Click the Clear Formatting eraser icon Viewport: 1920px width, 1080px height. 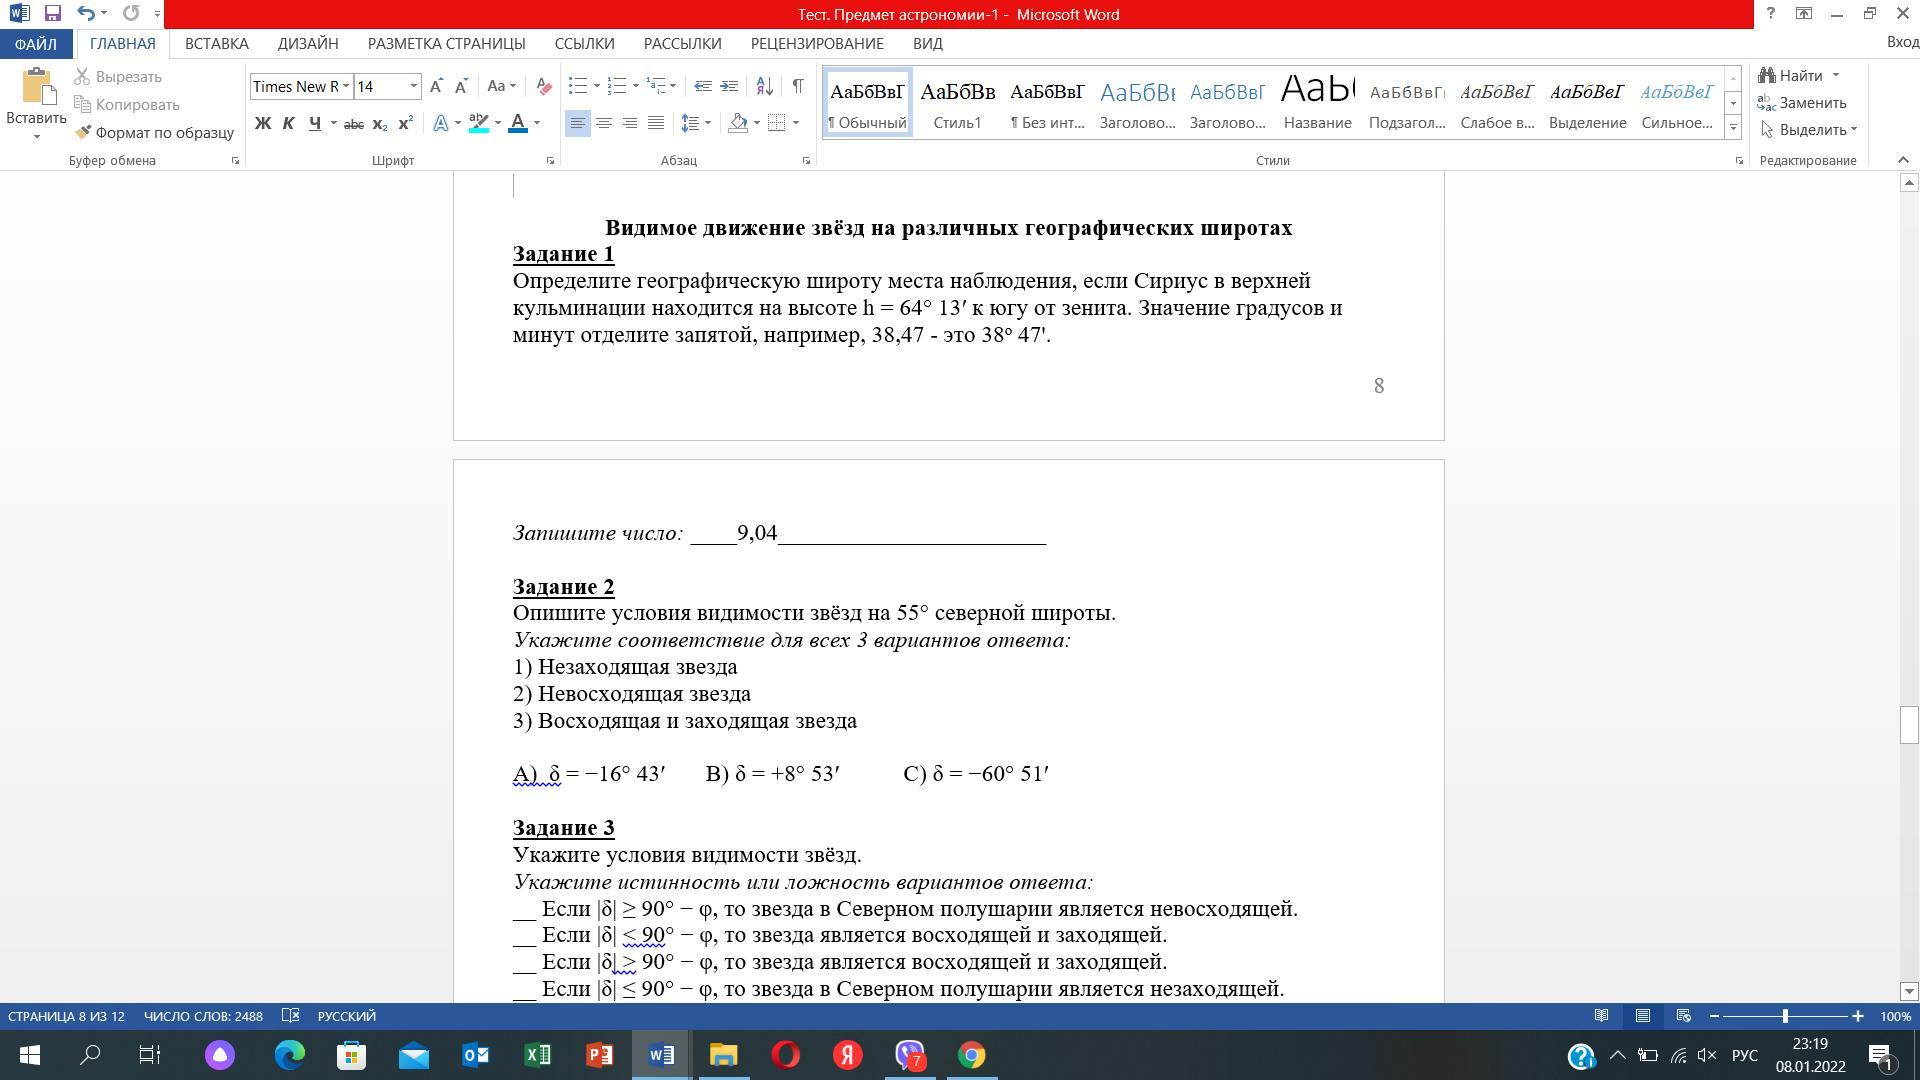[x=543, y=87]
